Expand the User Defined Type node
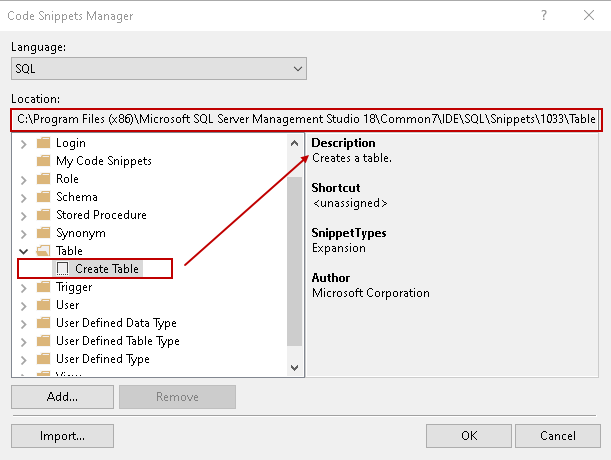 click(24, 359)
